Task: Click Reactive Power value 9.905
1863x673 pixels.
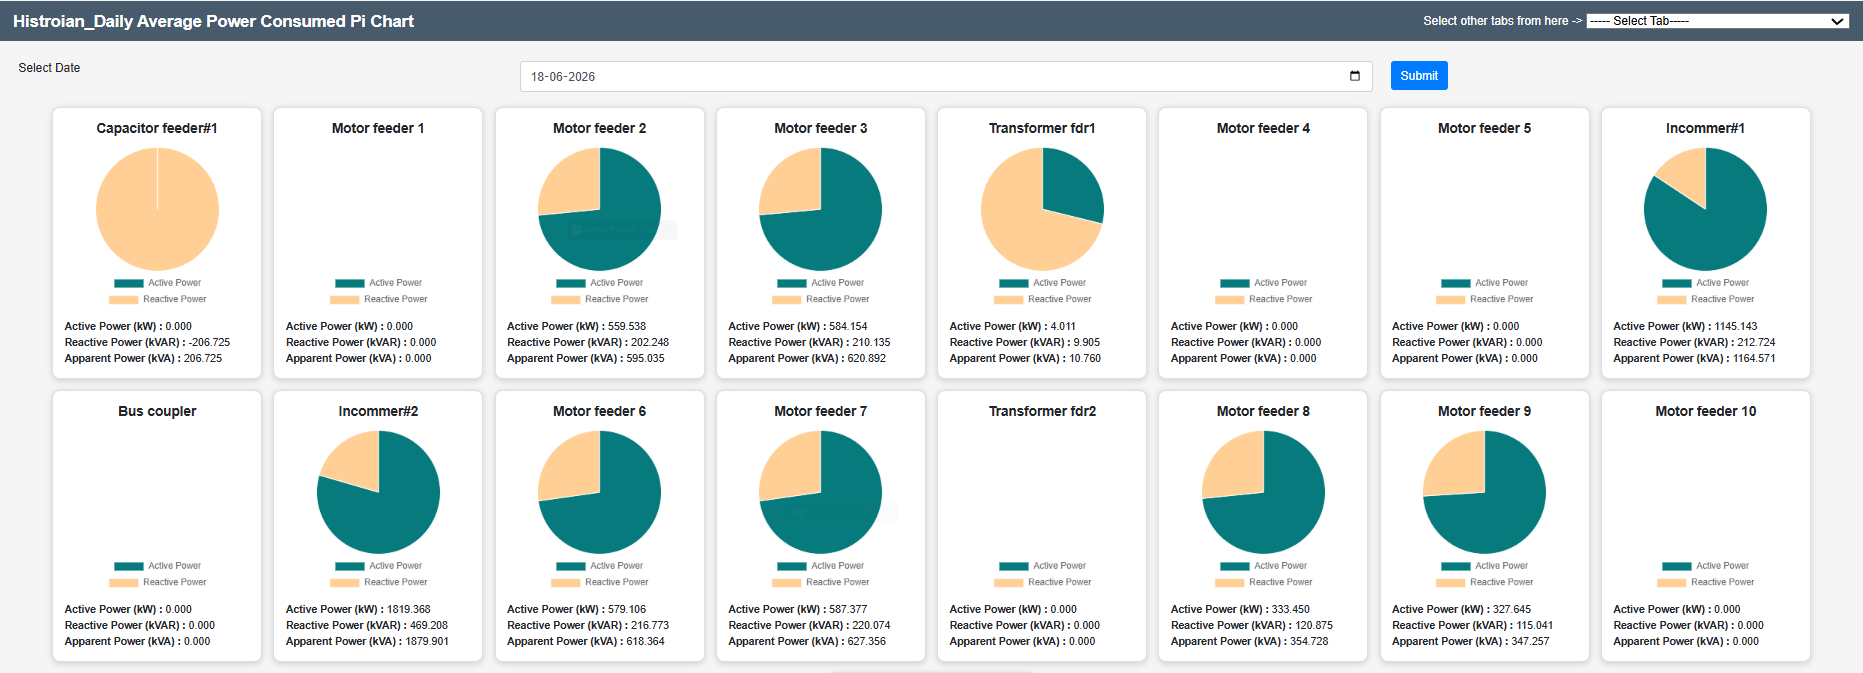Action: click(1086, 342)
